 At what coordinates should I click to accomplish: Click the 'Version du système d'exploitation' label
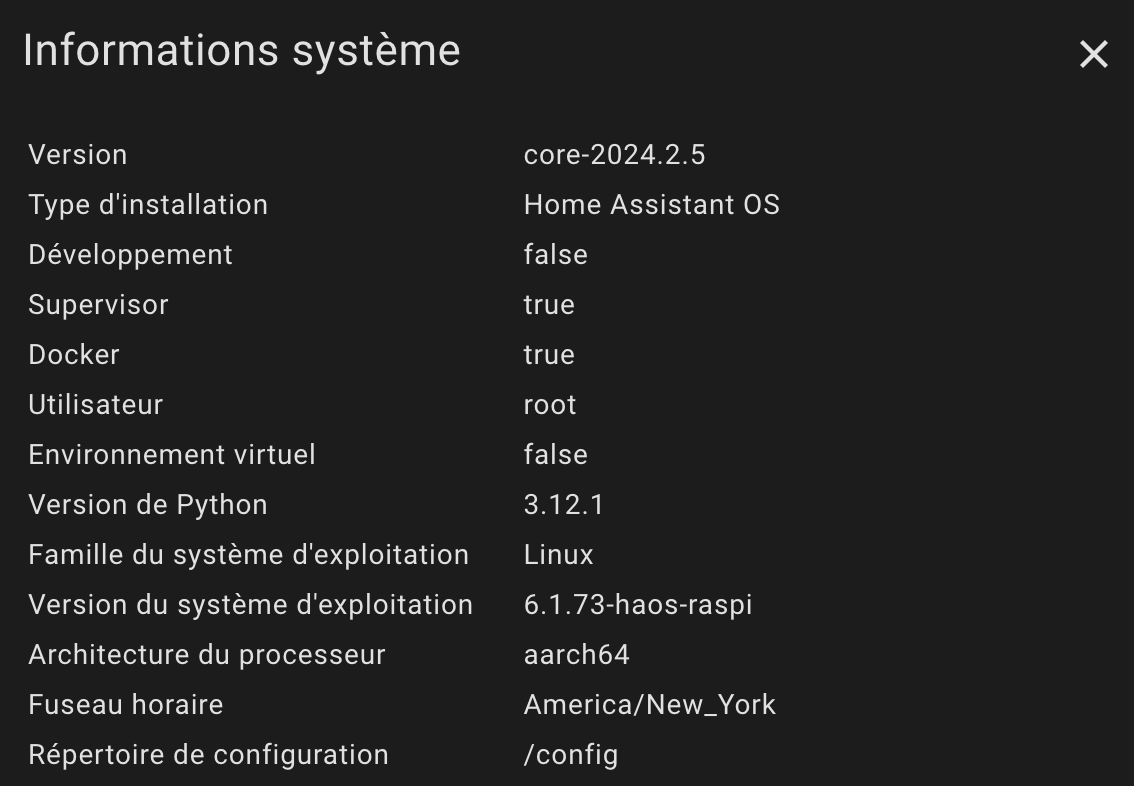(x=250, y=605)
